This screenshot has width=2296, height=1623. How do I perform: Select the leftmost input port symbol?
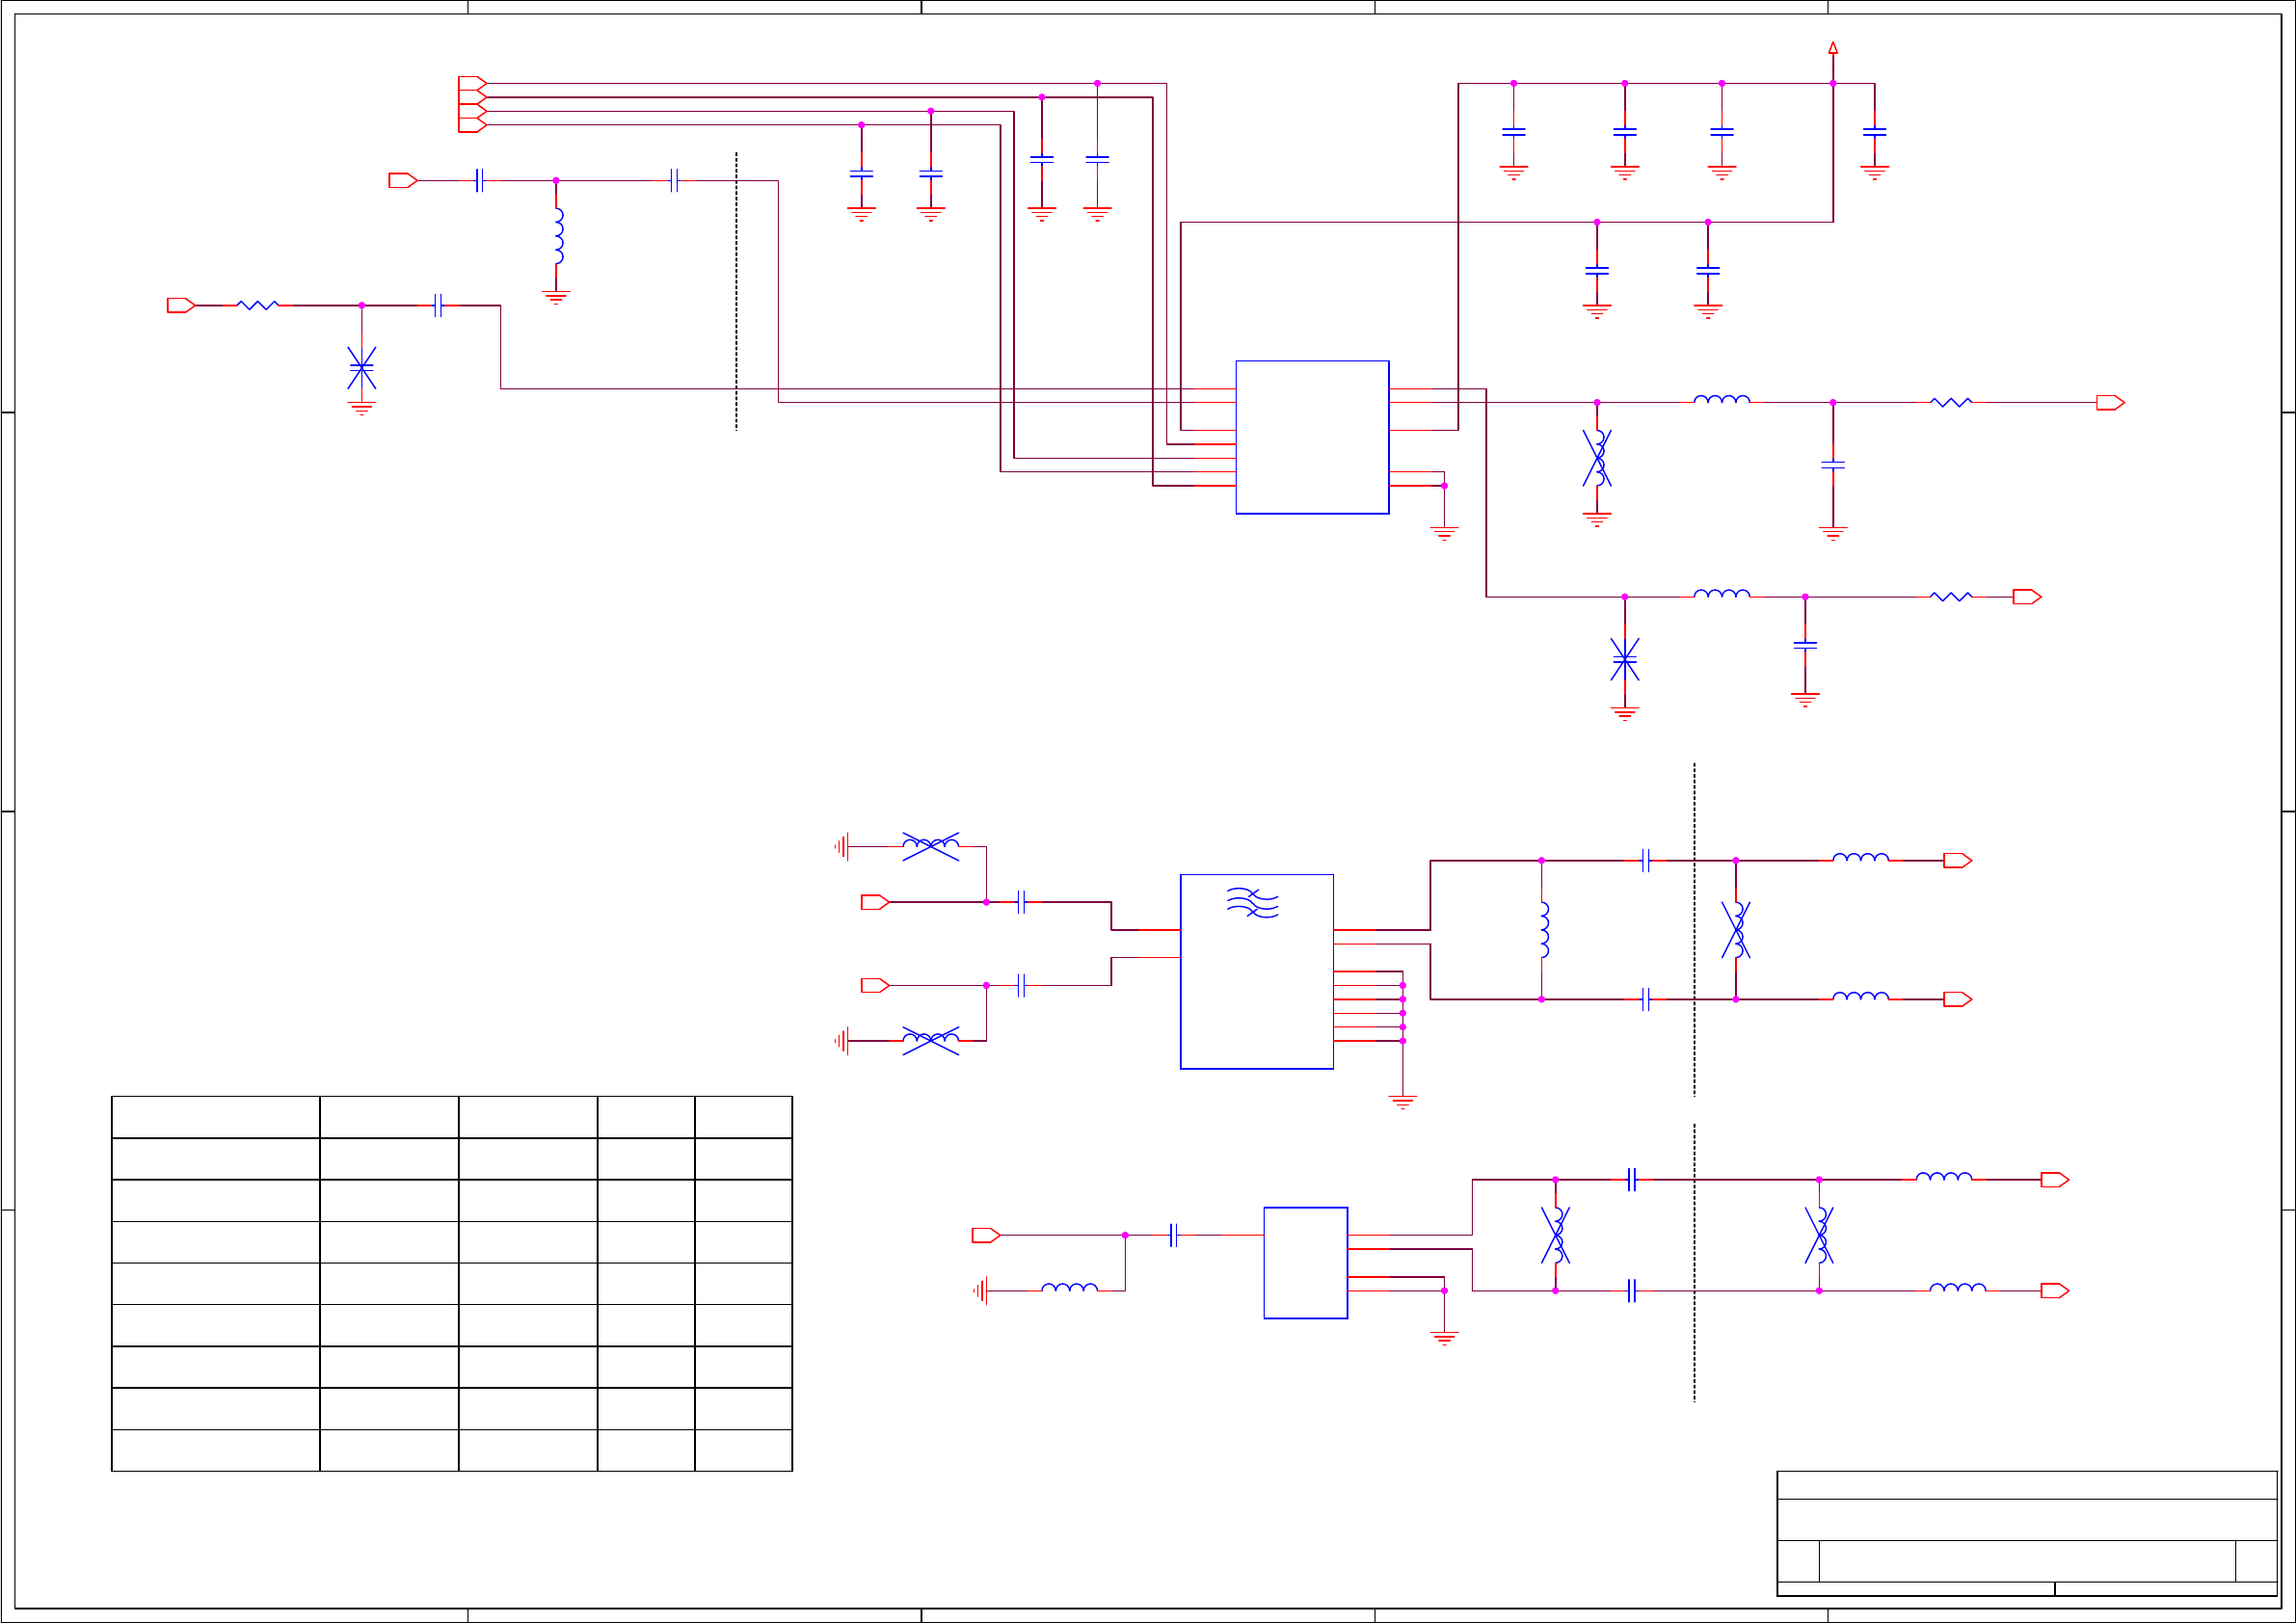(x=180, y=305)
